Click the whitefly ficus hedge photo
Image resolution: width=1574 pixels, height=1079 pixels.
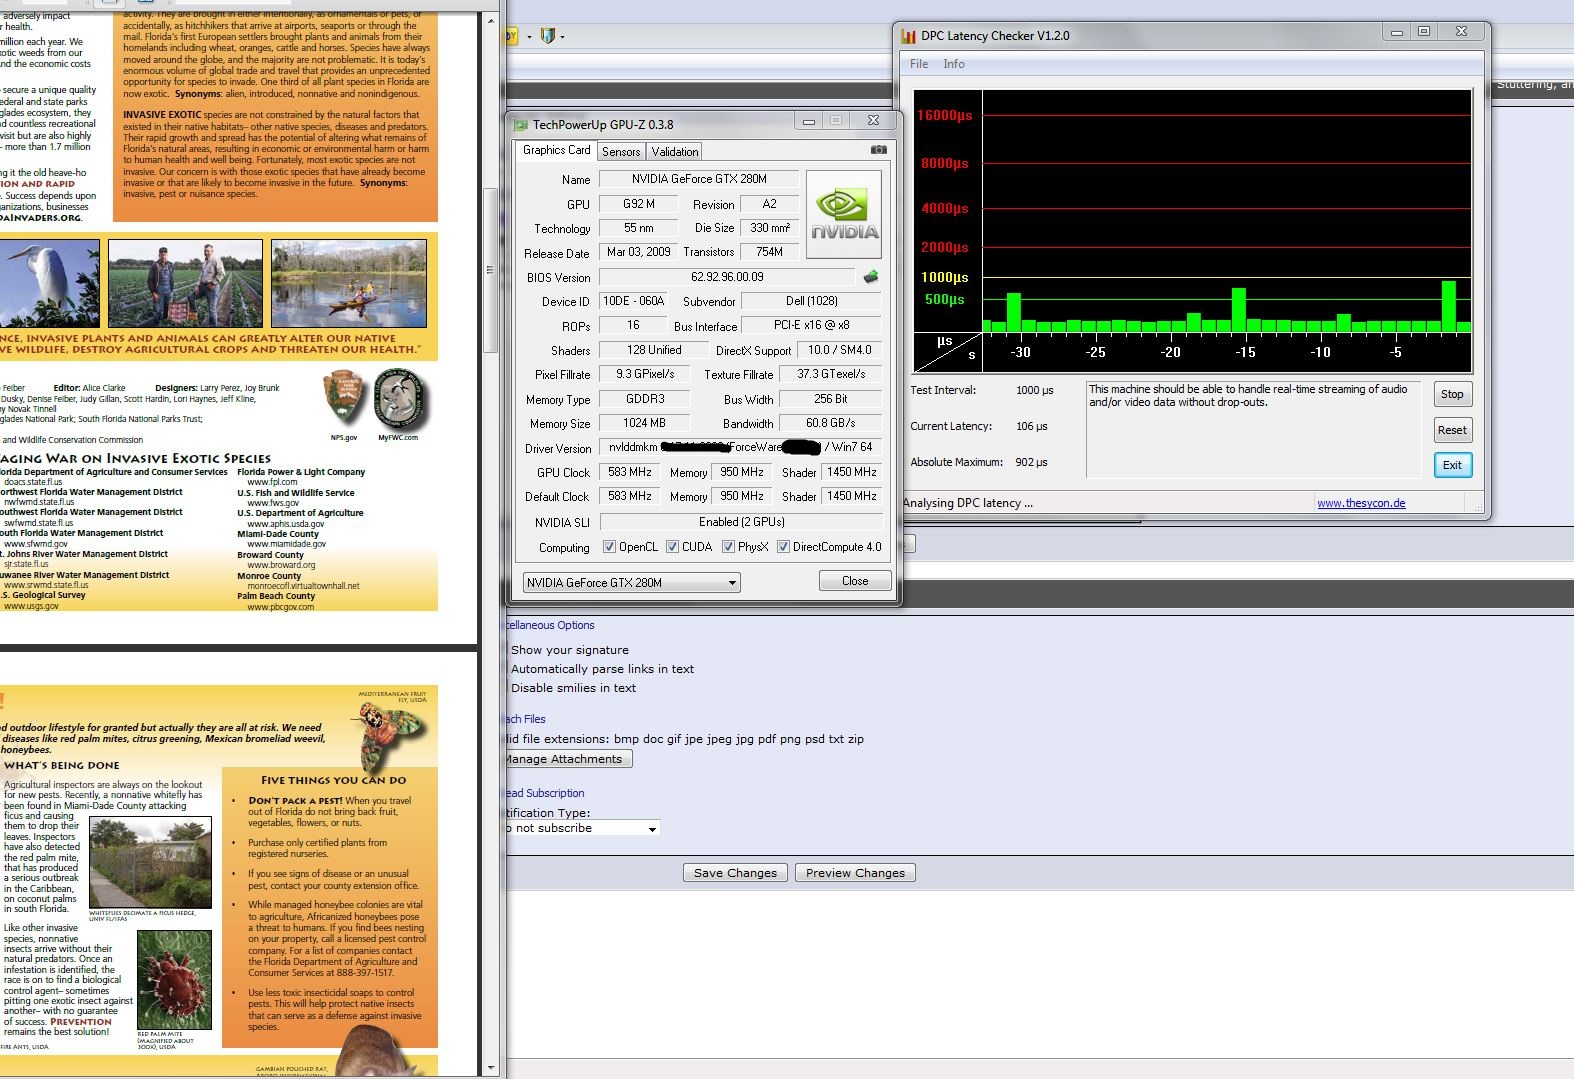(150, 862)
